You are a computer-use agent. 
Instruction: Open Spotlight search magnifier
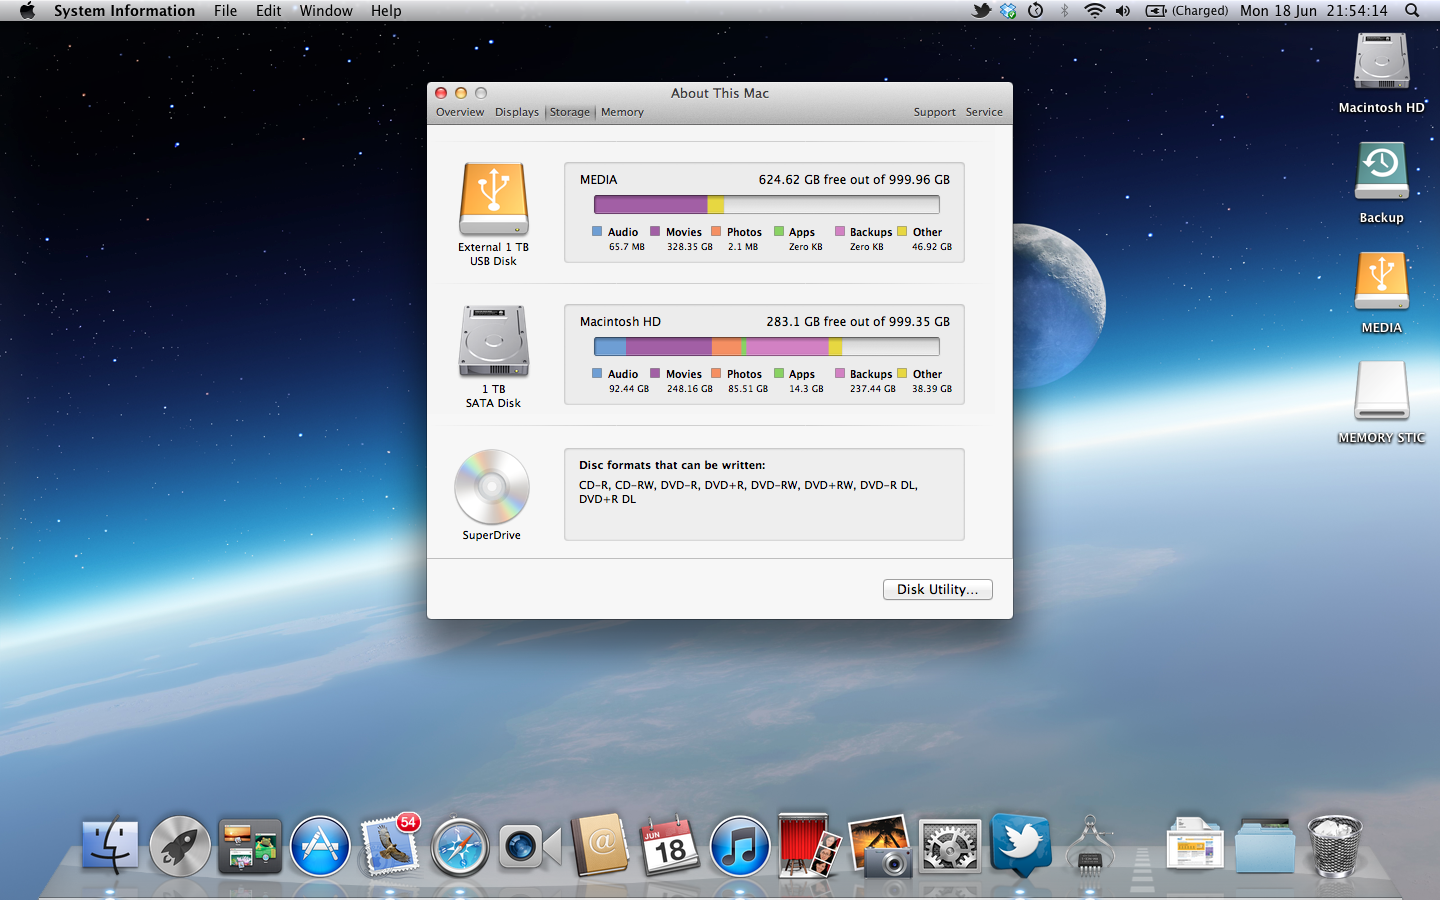pyautogui.click(x=1412, y=10)
